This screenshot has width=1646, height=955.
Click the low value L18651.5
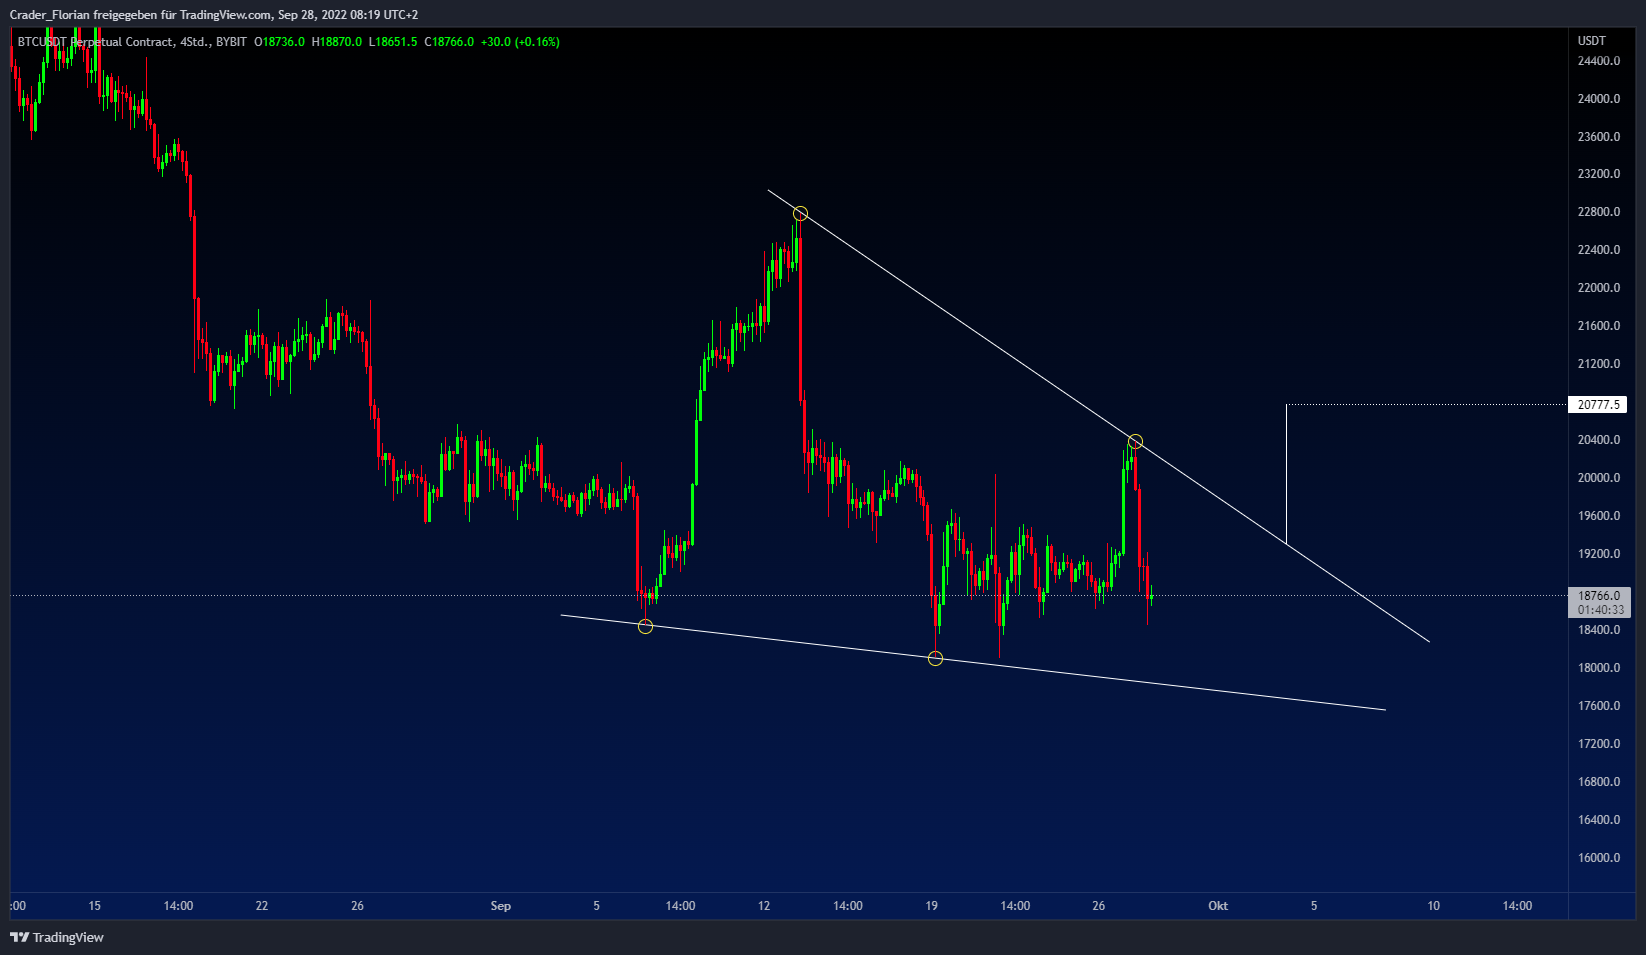393,42
